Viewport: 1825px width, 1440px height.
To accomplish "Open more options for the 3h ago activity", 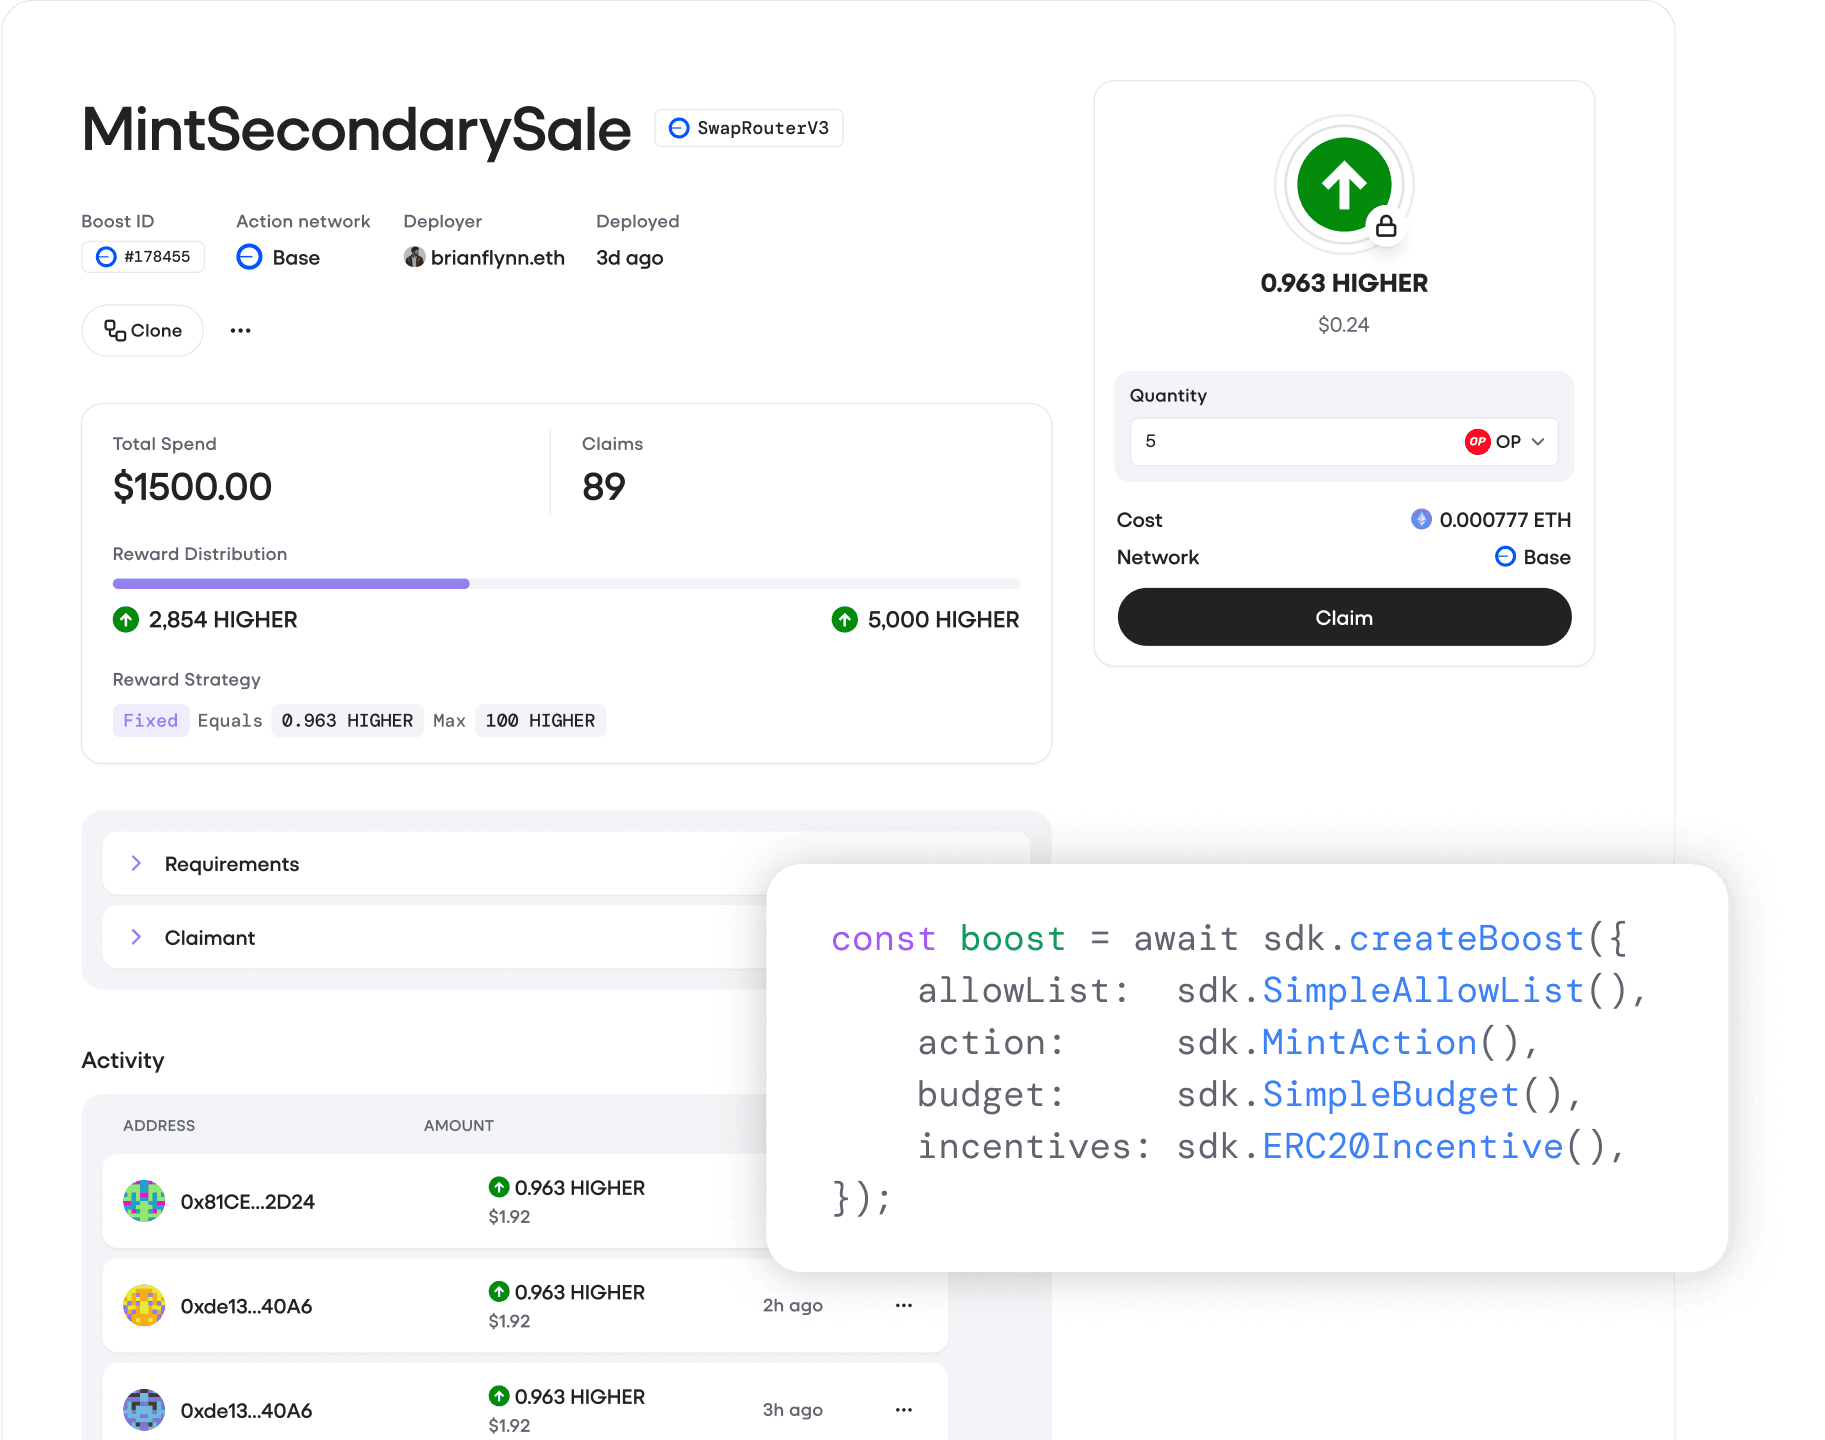I will coord(904,1410).
